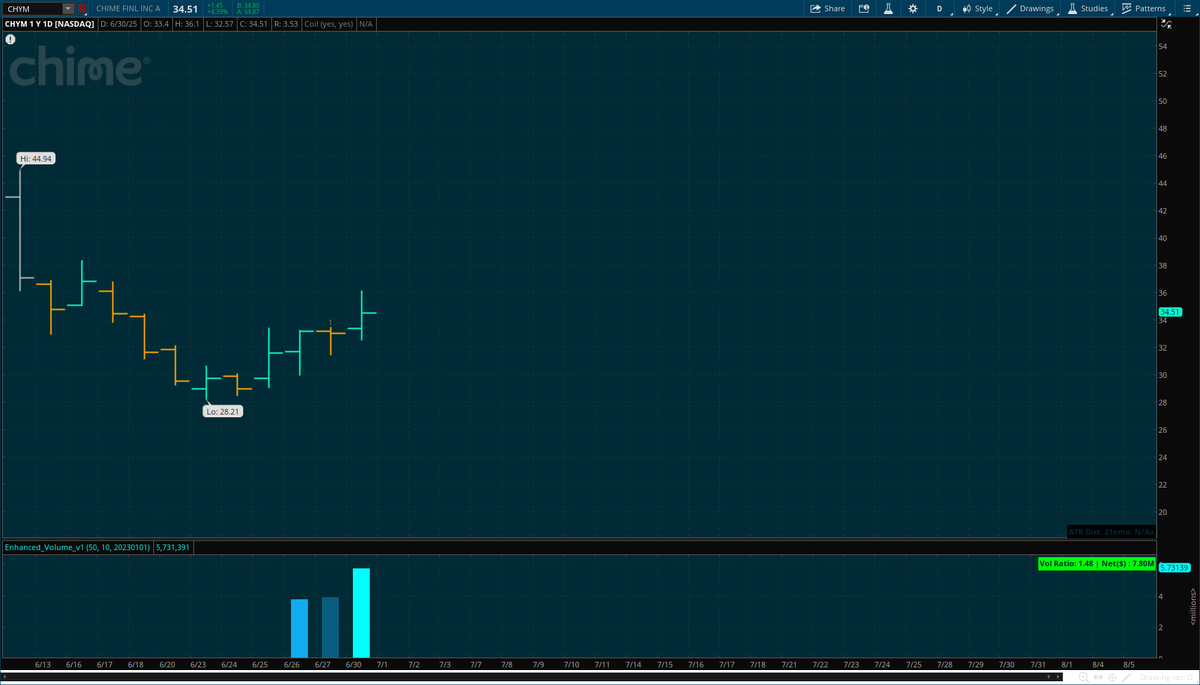Click the 34.51 last price in header

click(185, 9)
